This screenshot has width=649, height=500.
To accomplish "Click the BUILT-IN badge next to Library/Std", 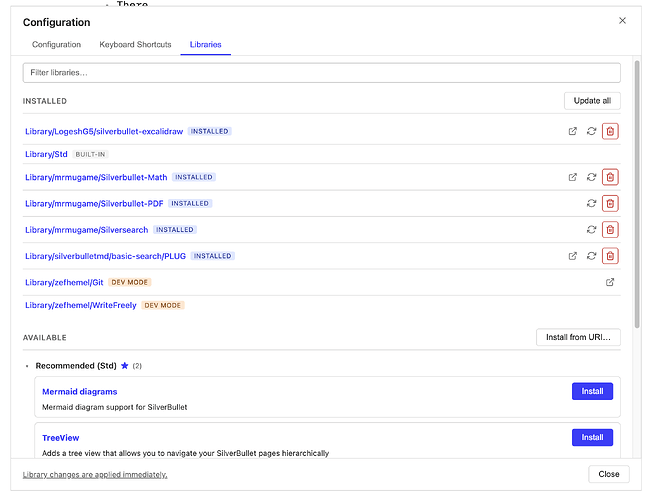I will click(x=90, y=154).
